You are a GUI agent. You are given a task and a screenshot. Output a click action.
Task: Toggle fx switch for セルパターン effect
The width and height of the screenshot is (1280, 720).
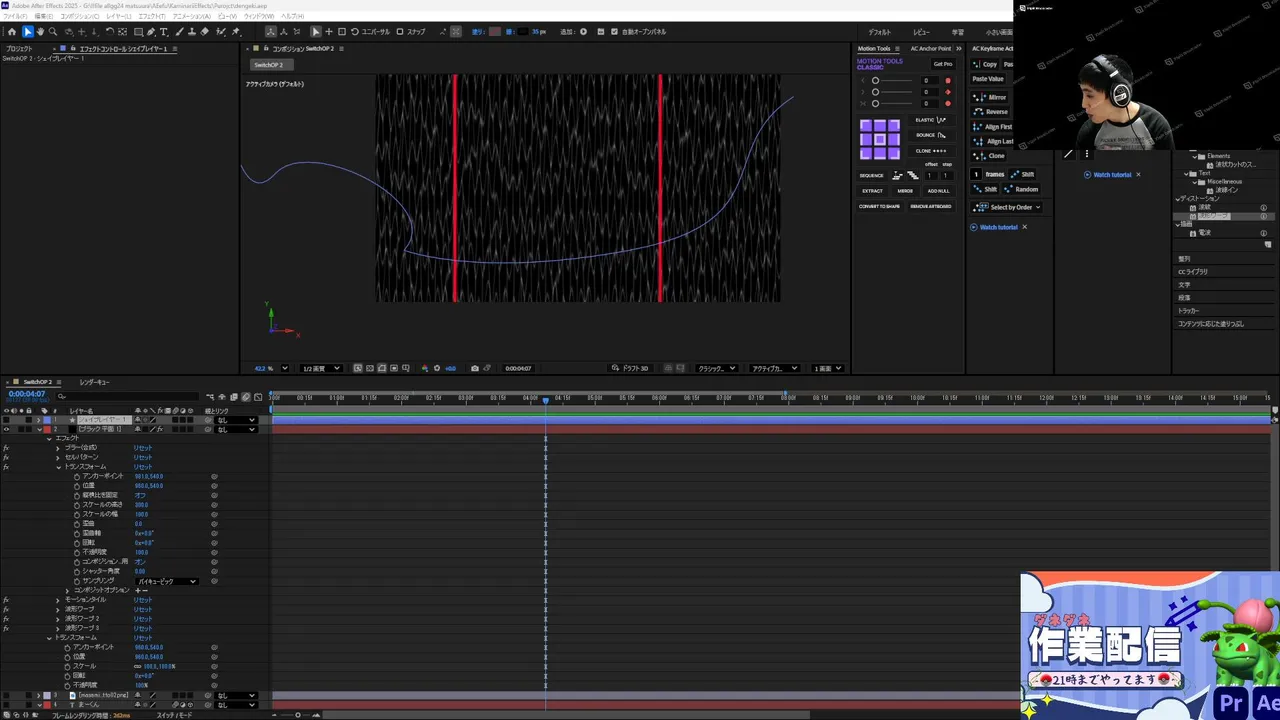point(6,457)
